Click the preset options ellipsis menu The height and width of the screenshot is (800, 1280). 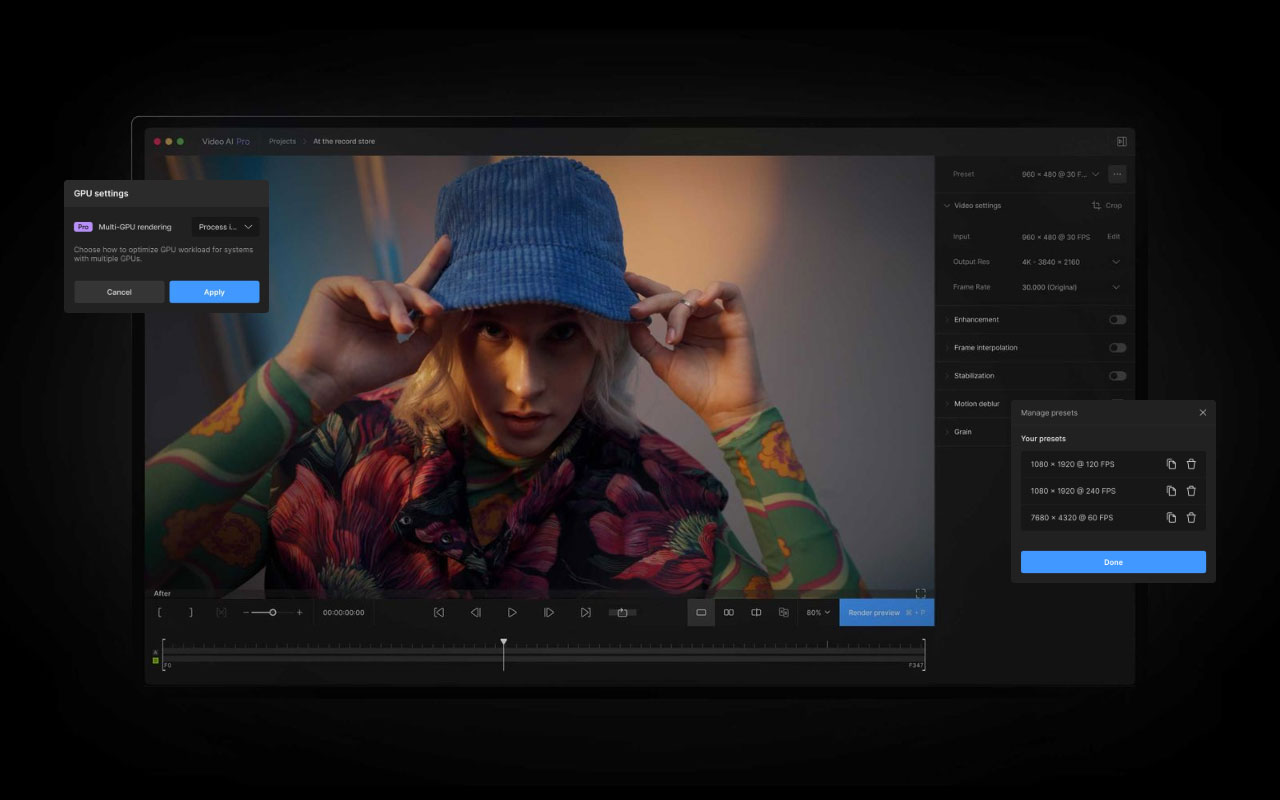[x=1117, y=173]
